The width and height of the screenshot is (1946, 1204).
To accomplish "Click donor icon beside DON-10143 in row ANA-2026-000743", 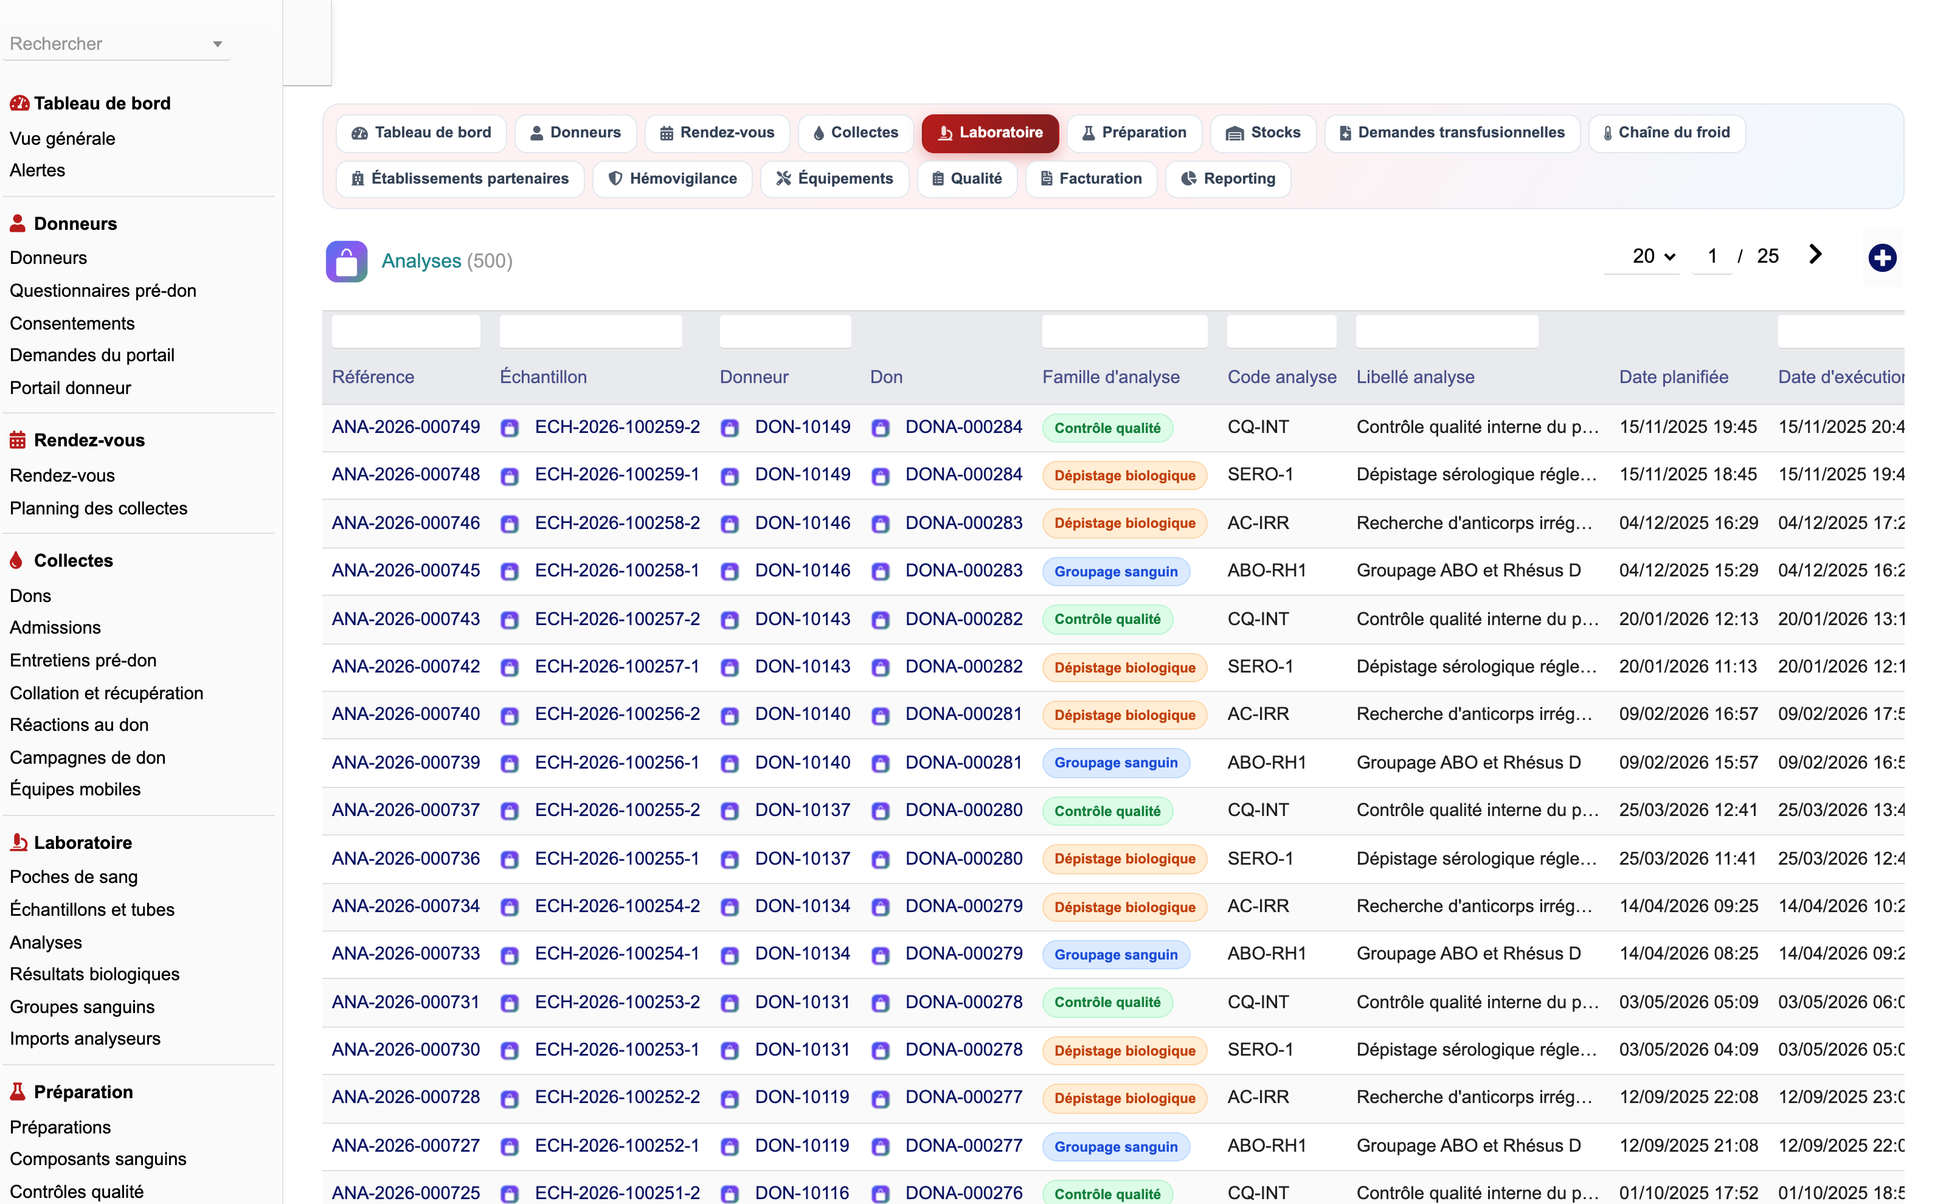I will coord(730,620).
